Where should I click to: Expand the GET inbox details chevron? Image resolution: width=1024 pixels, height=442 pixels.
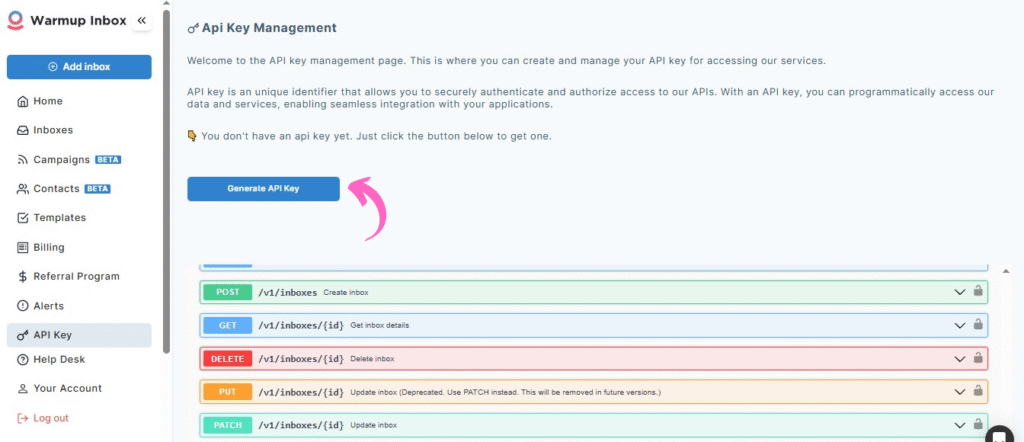coord(959,325)
